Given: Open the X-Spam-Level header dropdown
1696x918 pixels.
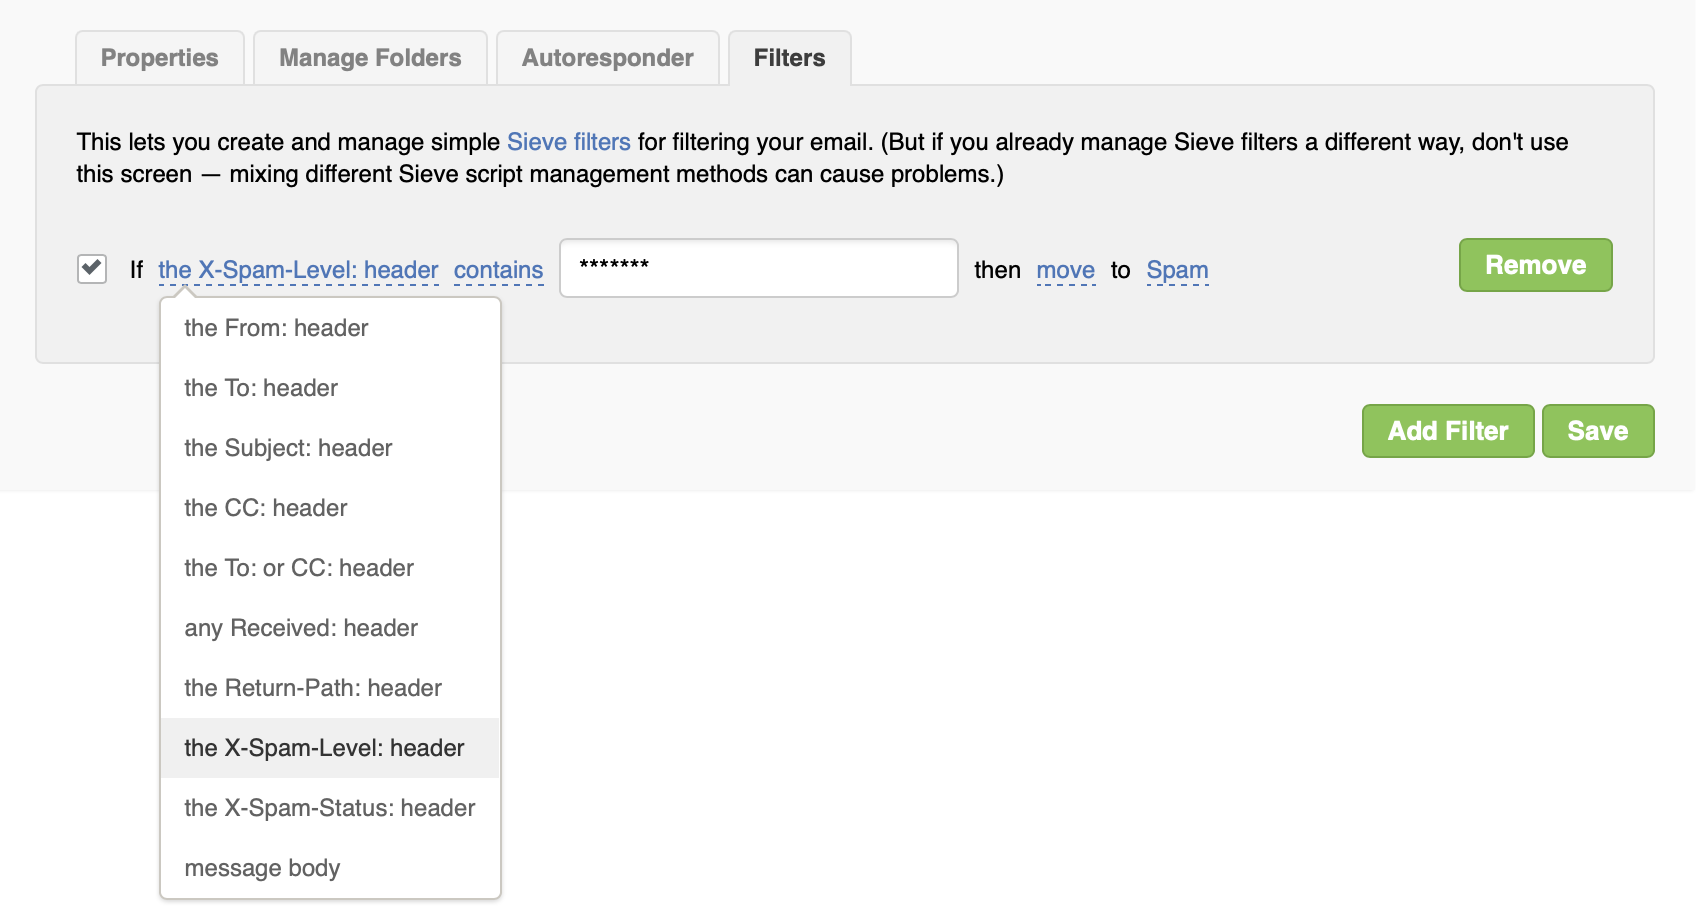Looking at the screenshot, I should [298, 270].
